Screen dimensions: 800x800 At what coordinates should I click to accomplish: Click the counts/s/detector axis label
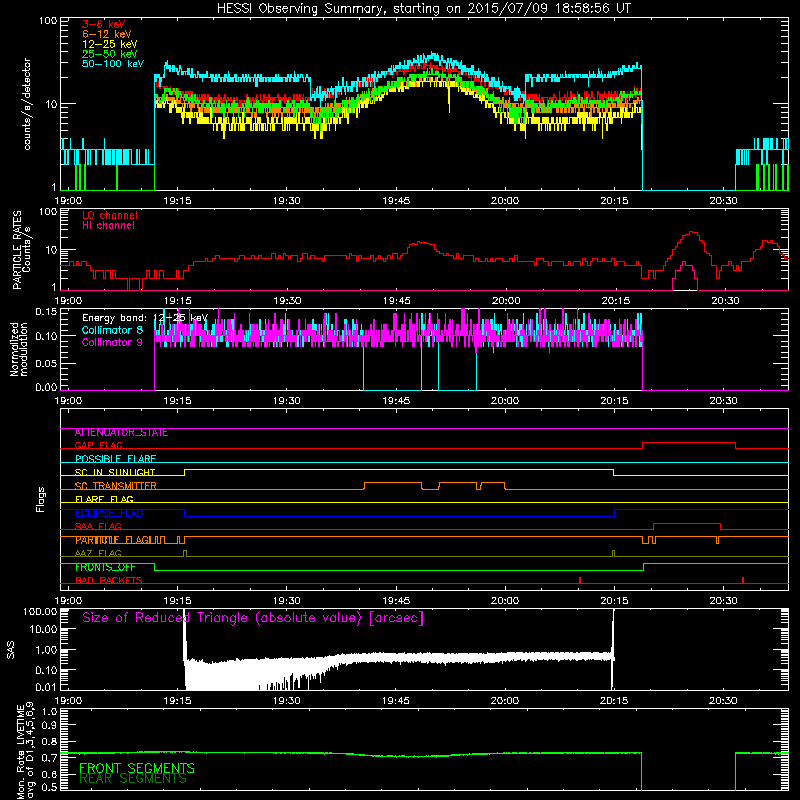coord(27,104)
